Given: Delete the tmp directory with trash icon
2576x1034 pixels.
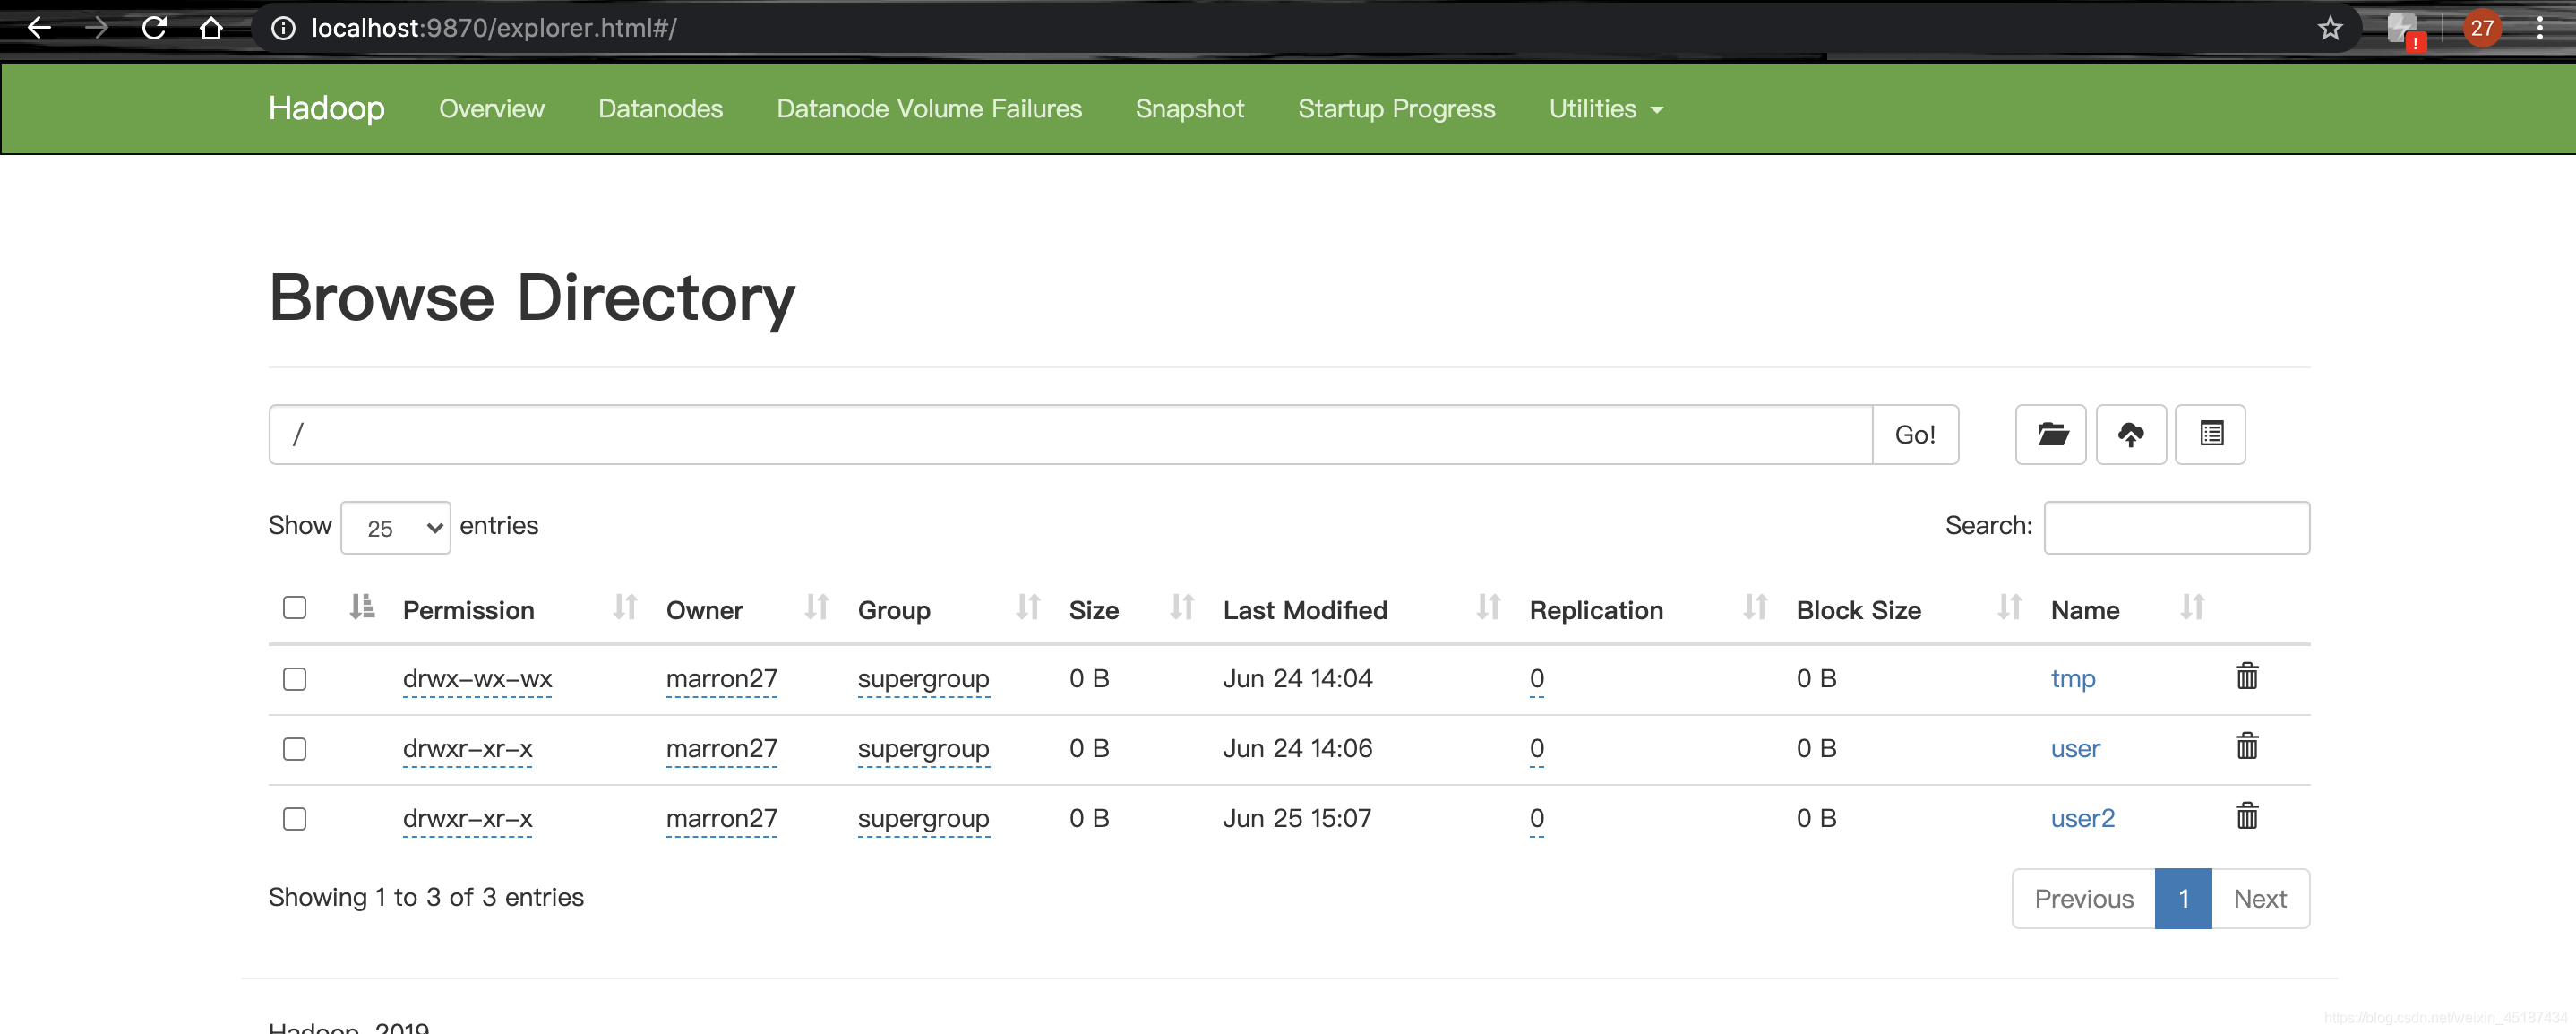Looking at the screenshot, I should click(2246, 677).
